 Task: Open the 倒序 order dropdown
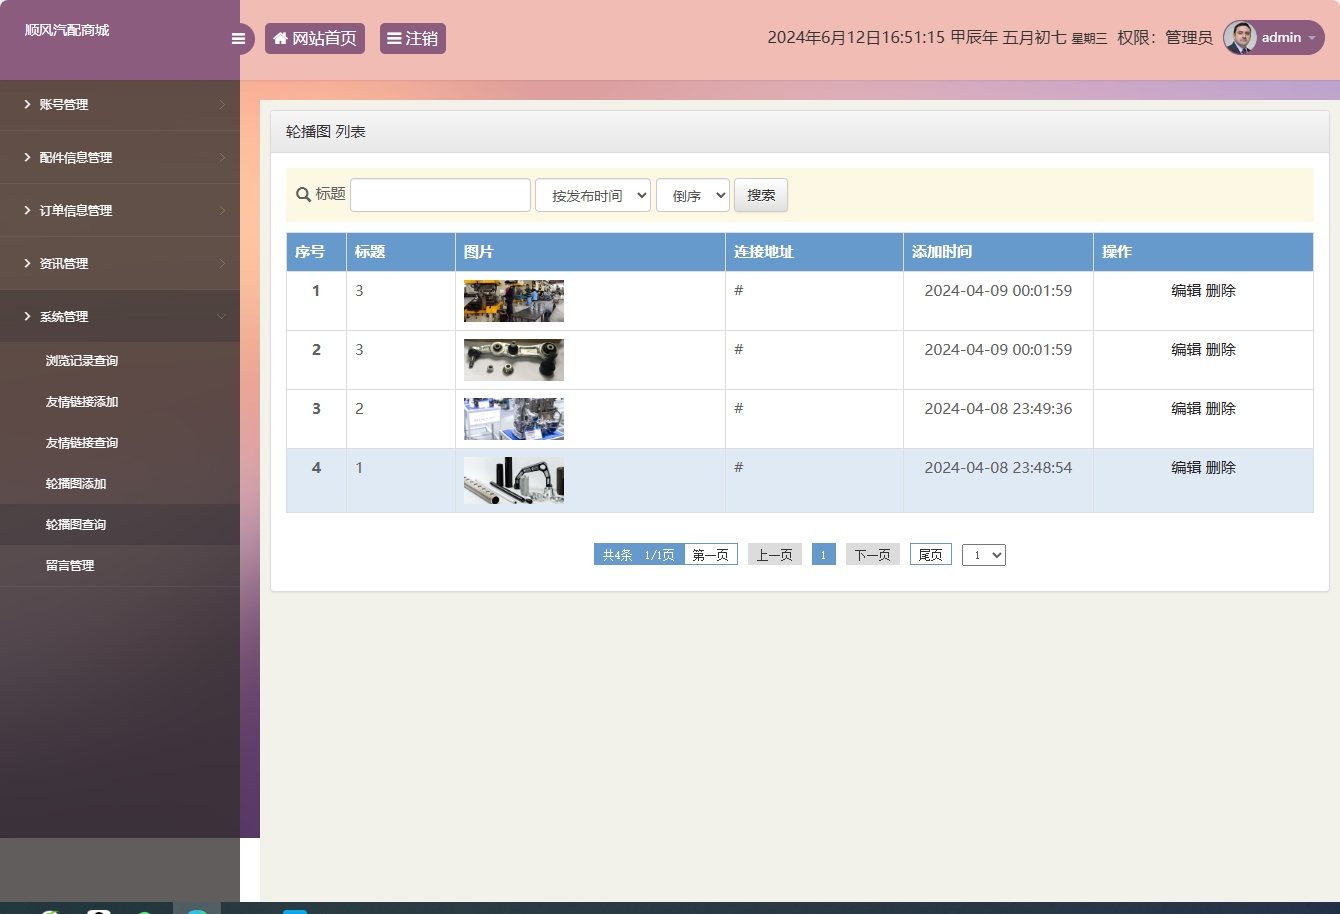693,196
